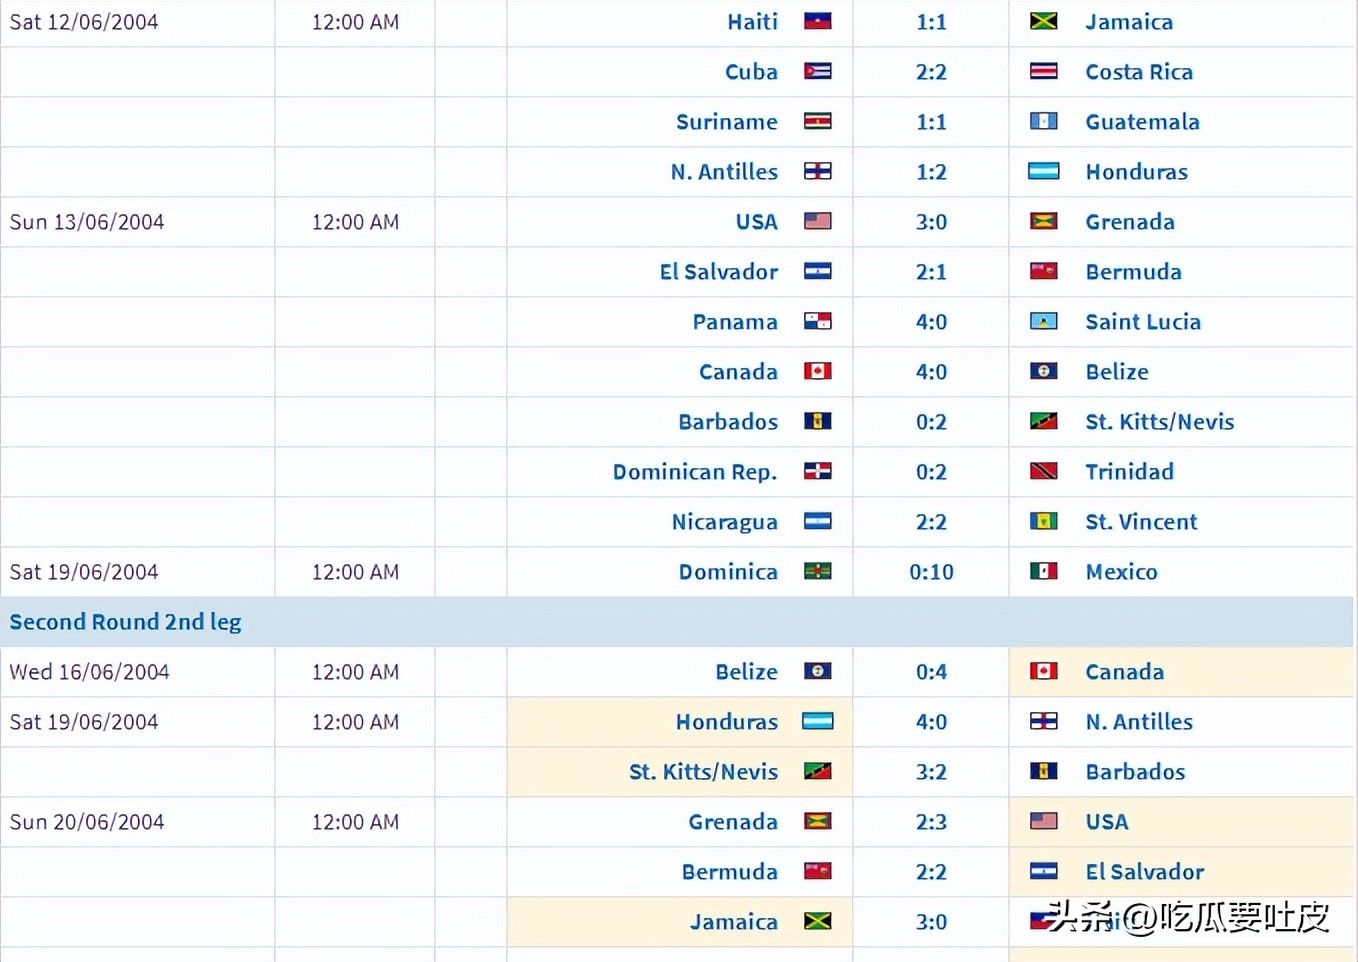Viewport: 1358px width, 962px height.
Task: Click the 2:2 Cuba–Costa Rica score
Action: pos(931,72)
